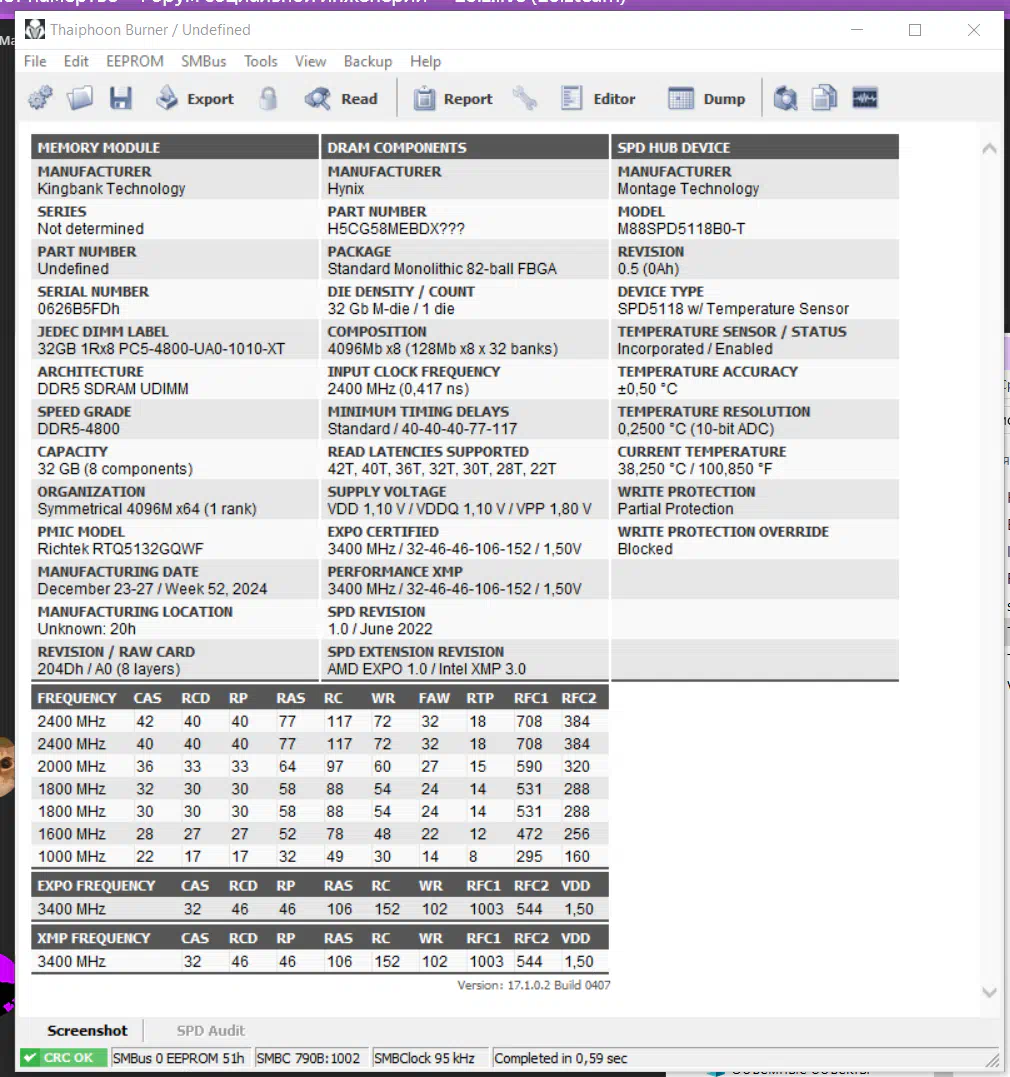
Task: Select the Blocked write protection override value
Action: click(644, 549)
